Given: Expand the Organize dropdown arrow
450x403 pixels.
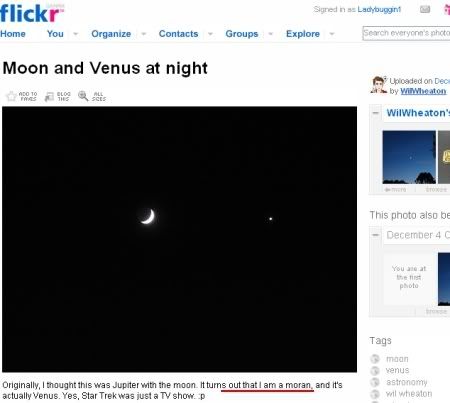Looking at the screenshot, I should coord(144,34).
